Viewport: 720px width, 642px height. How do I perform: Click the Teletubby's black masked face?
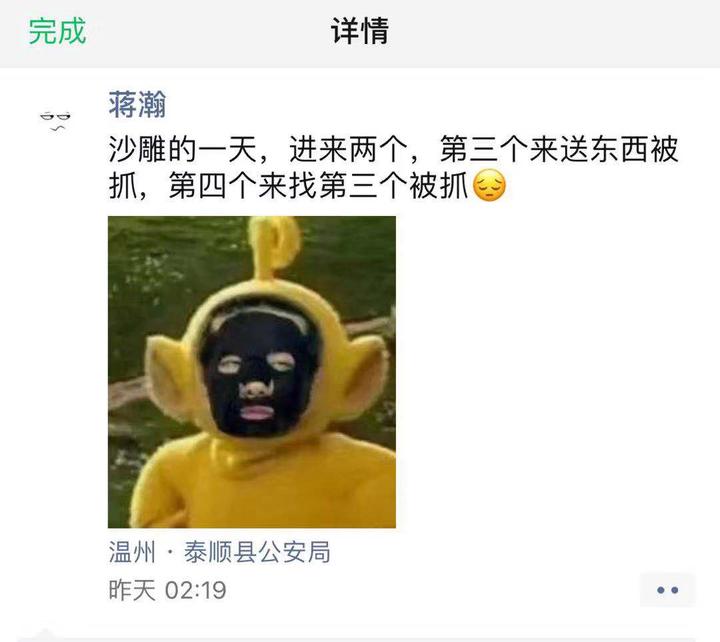258,372
